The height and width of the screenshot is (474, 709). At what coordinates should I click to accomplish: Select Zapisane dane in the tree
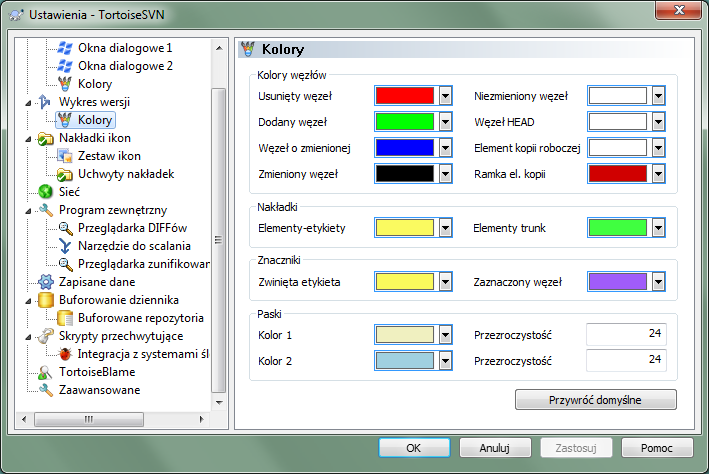coord(97,282)
